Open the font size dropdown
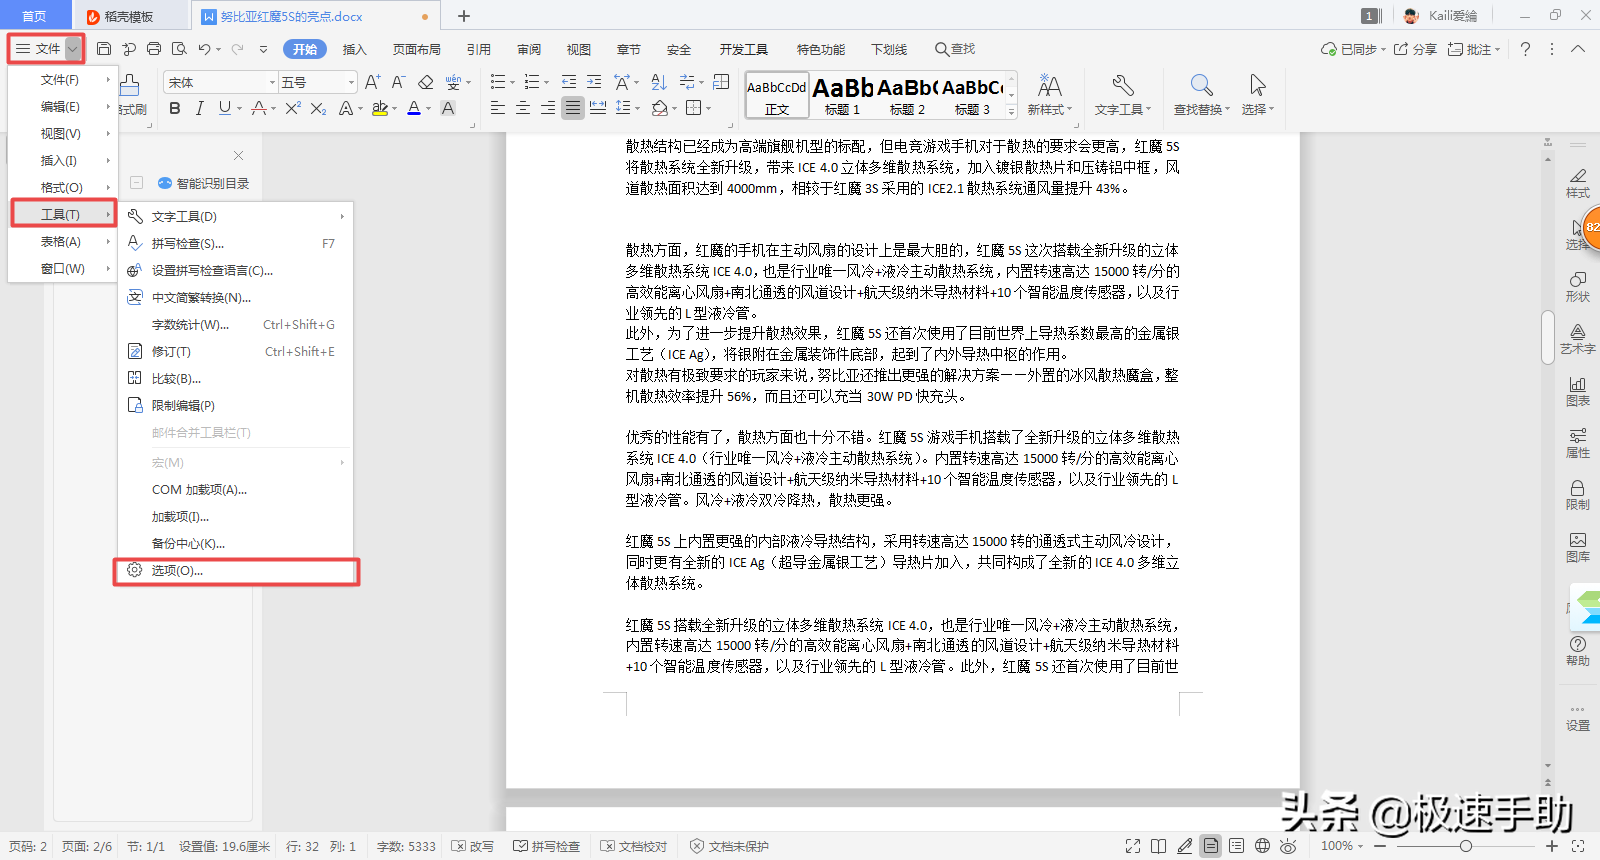 tap(351, 82)
